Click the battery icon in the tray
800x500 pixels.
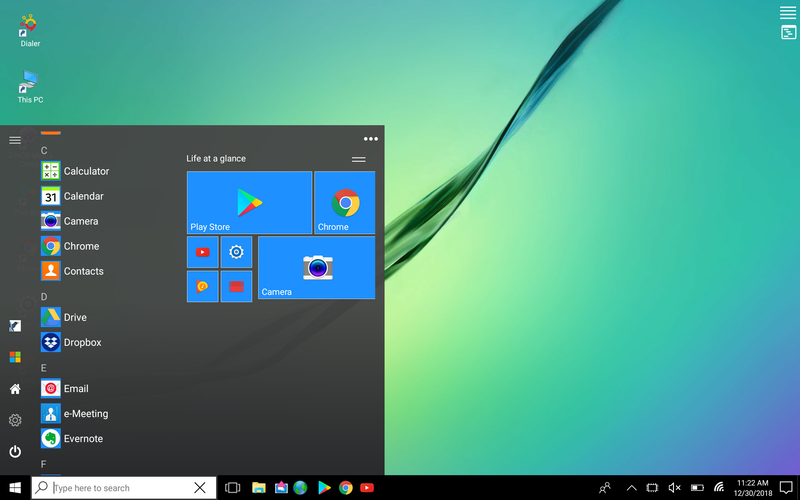697,488
